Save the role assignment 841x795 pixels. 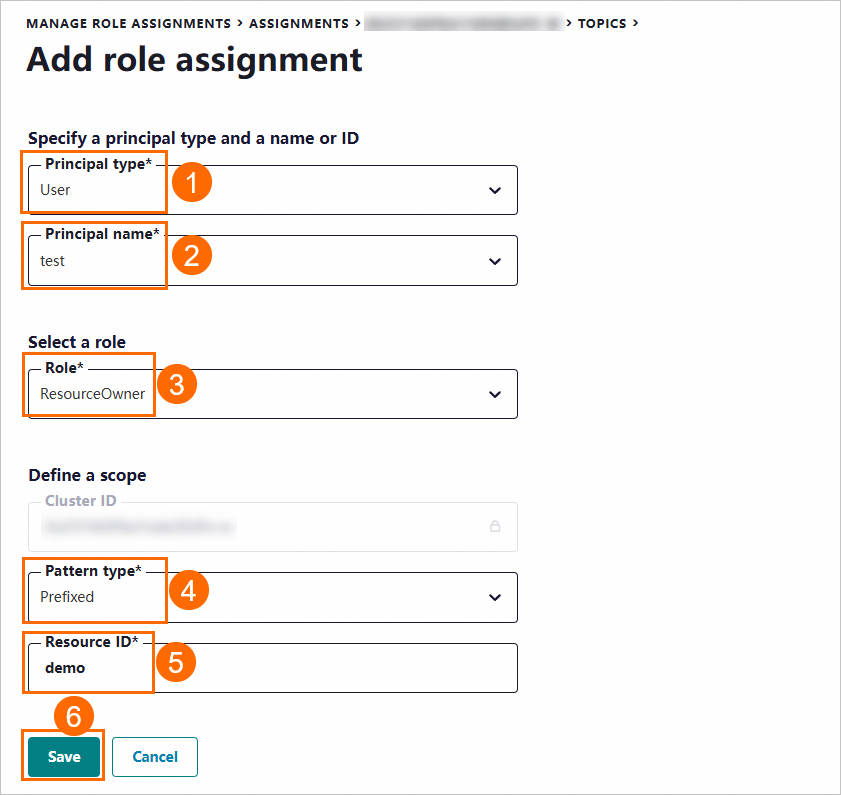coord(64,757)
